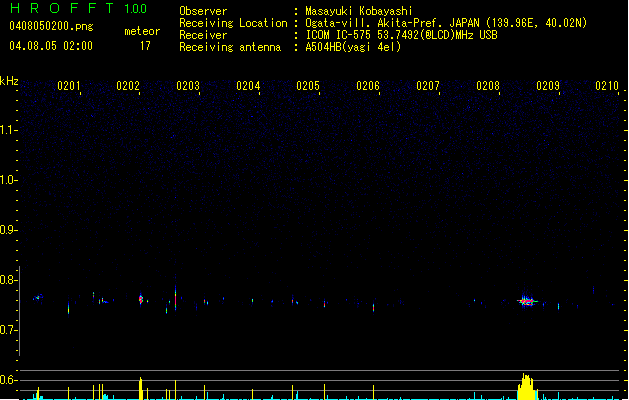The width and height of the screenshot is (629, 400).
Task: Click the 0209 time marker
Action: (548, 86)
